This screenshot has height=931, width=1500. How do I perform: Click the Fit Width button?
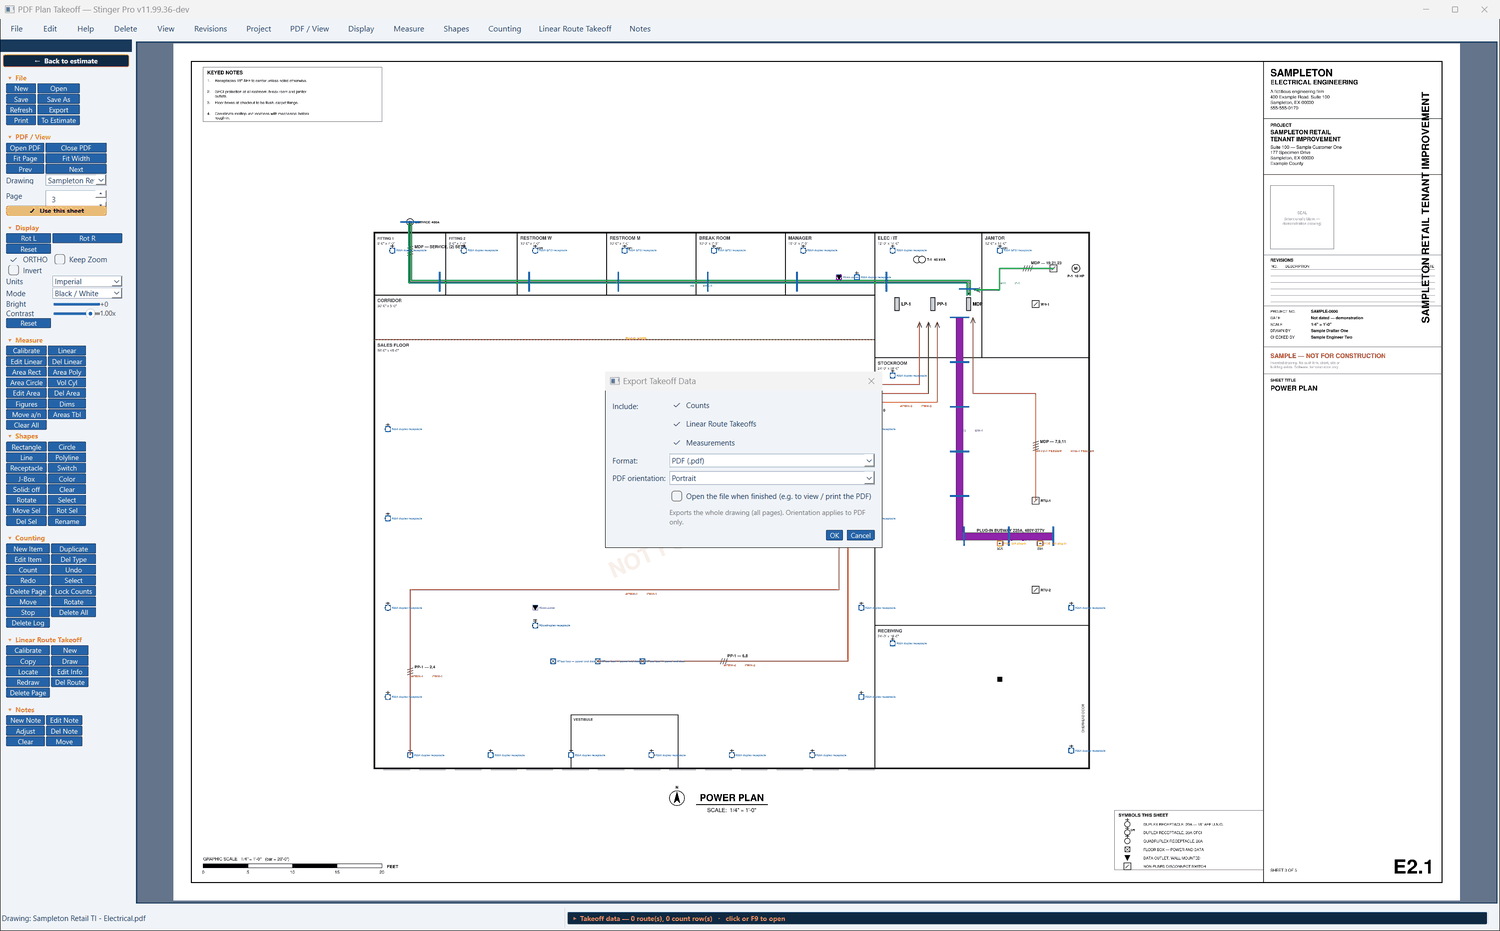point(76,158)
